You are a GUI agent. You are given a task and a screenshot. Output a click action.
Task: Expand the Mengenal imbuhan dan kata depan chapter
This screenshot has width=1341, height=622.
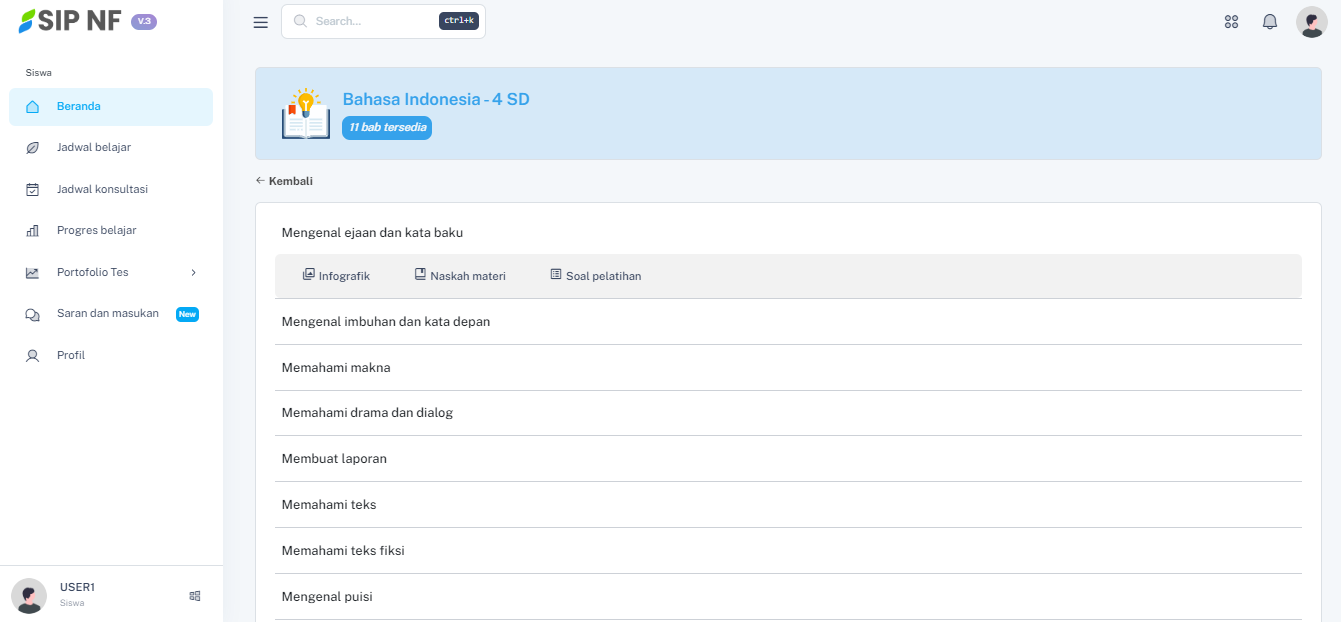click(386, 322)
